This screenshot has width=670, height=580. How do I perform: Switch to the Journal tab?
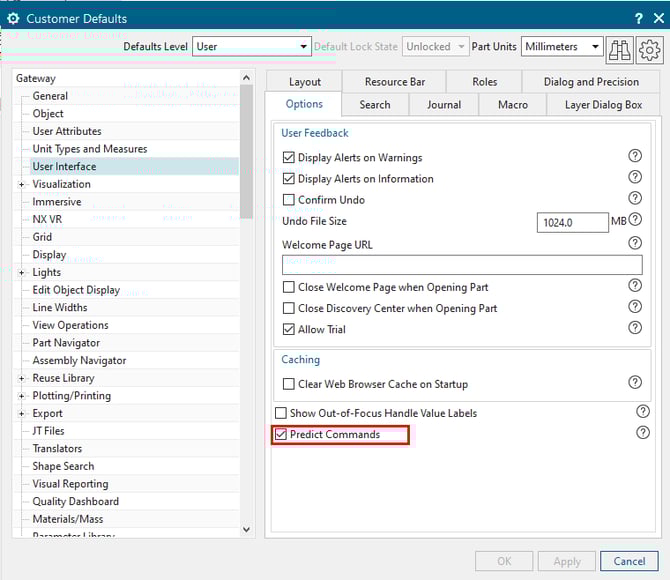[444, 105]
